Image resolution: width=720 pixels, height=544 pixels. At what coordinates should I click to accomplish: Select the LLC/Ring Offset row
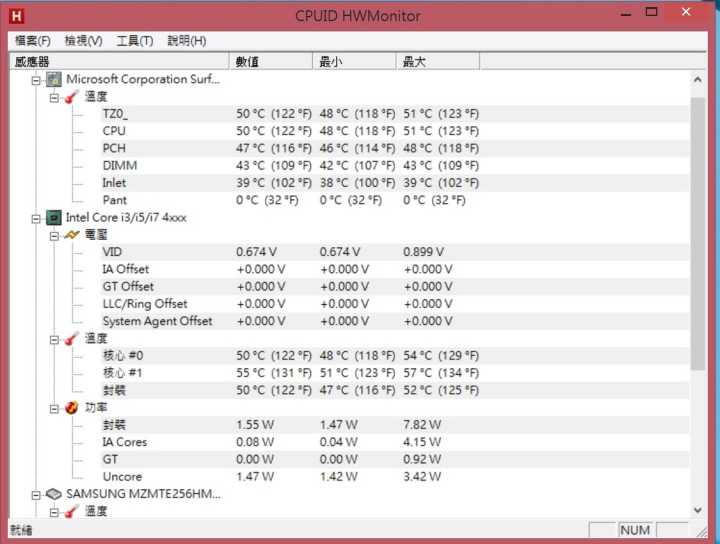[395, 304]
